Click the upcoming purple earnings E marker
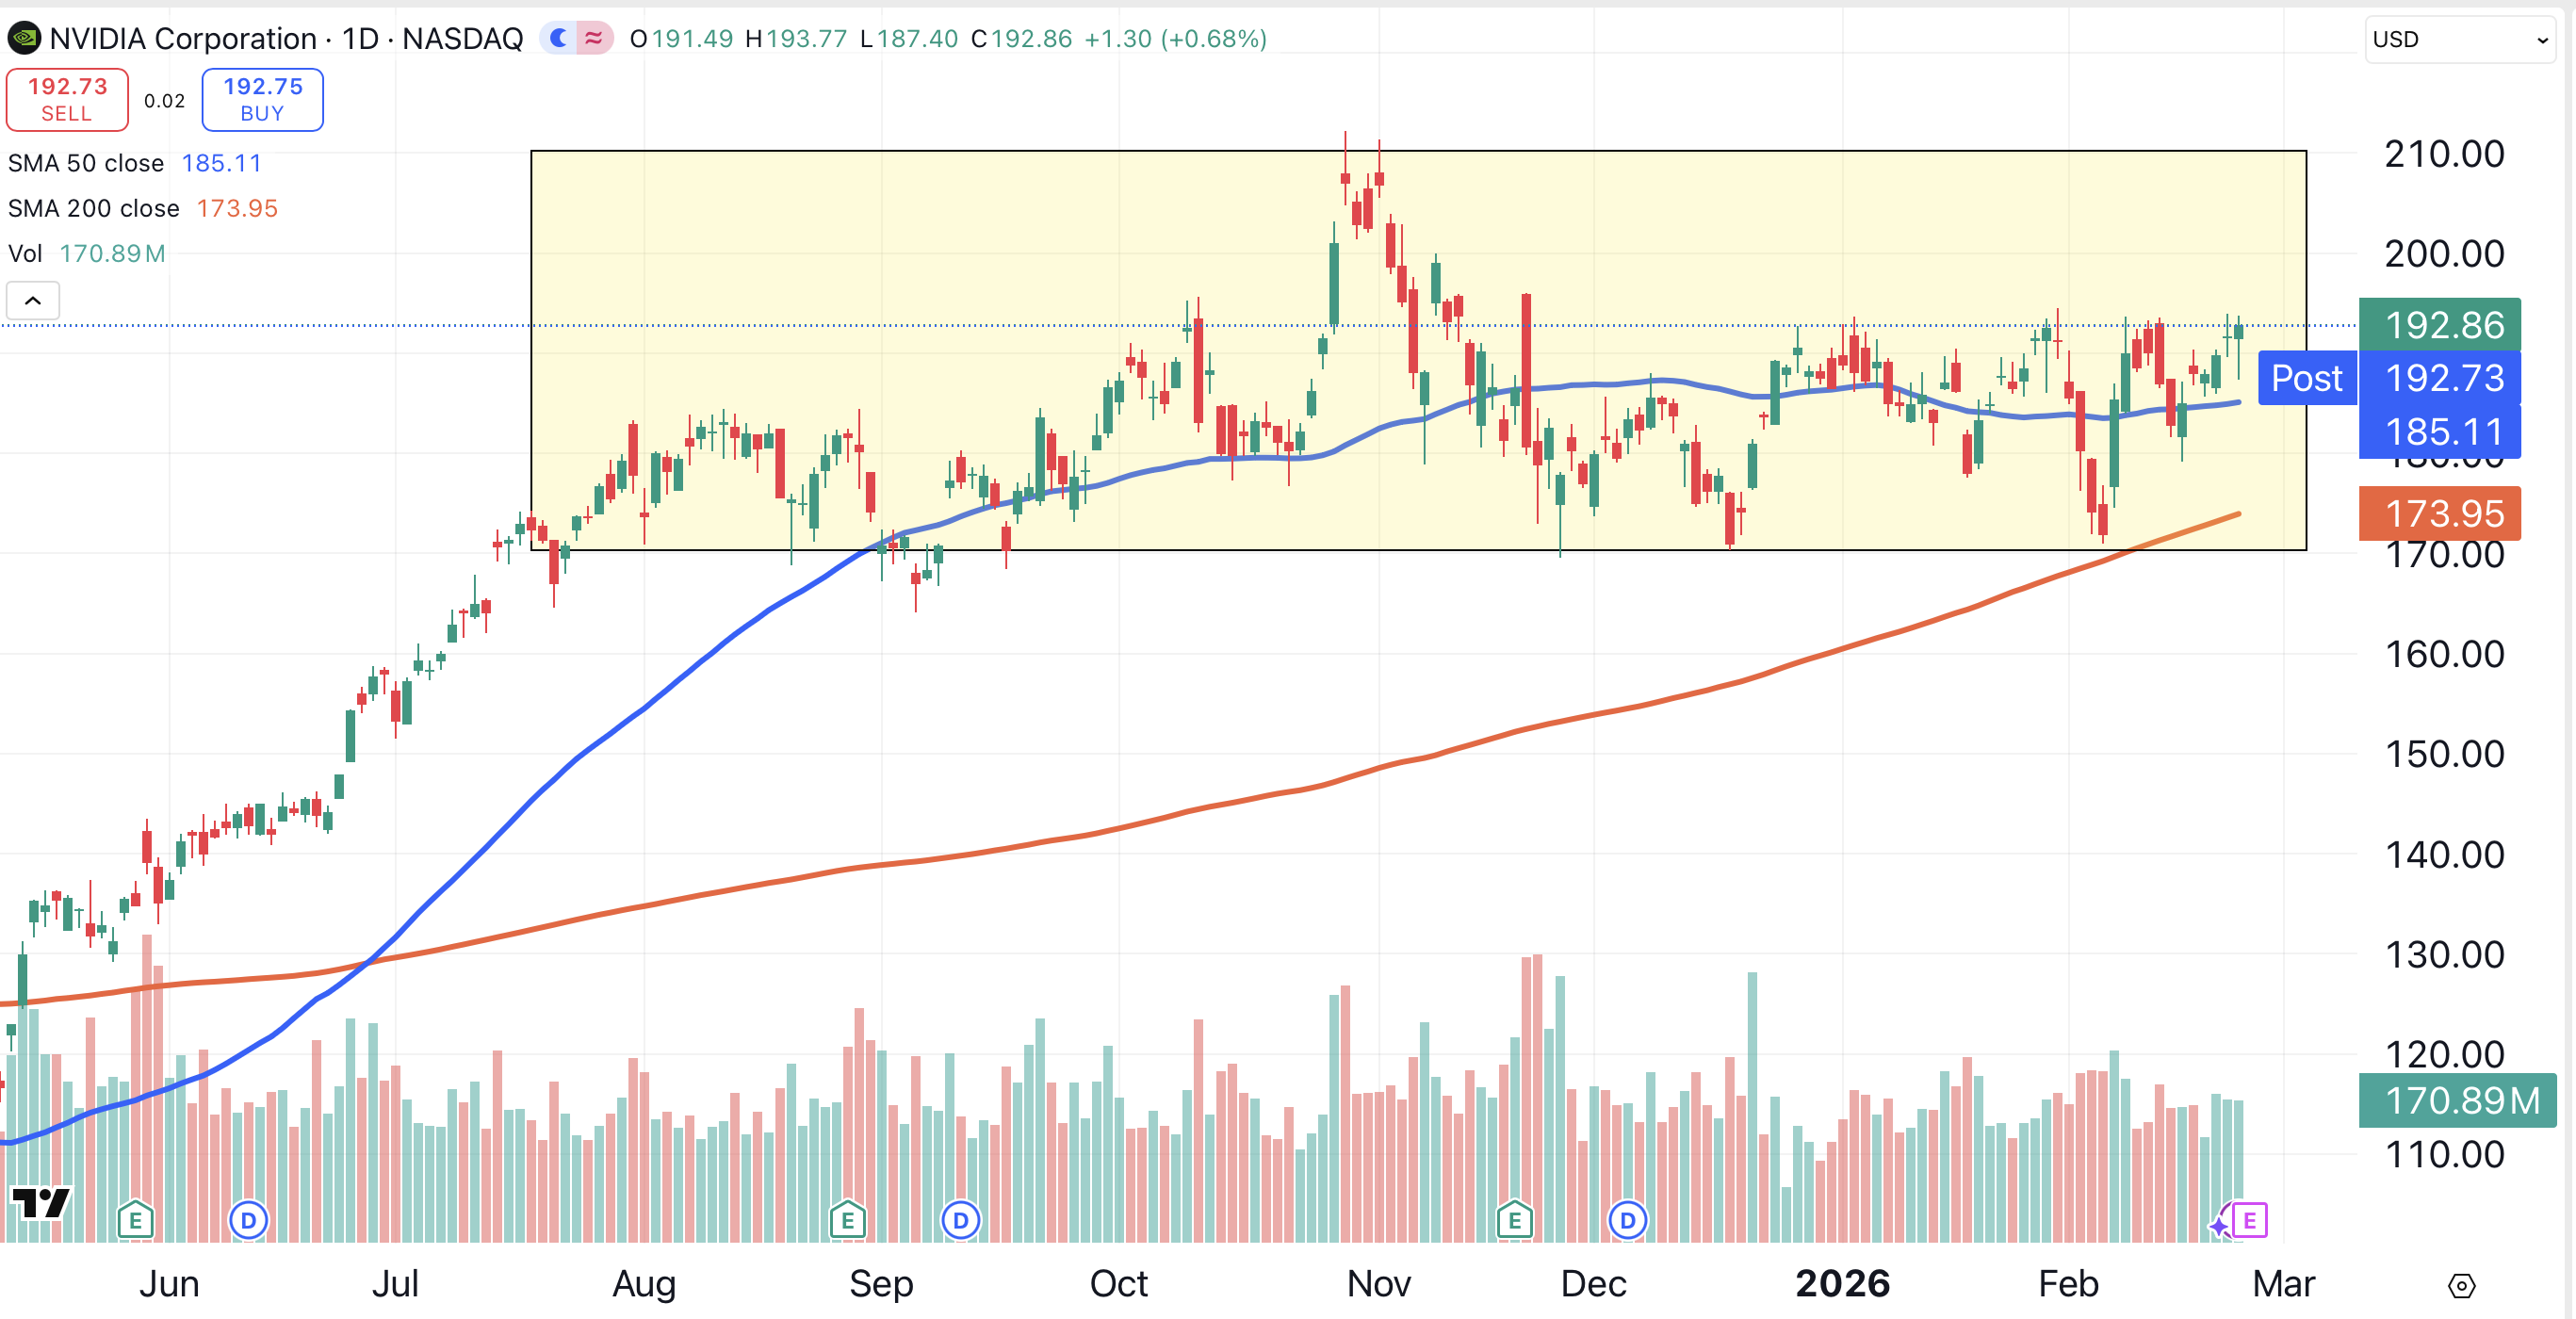2576x1319 pixels. [x=2249, y=1220]
